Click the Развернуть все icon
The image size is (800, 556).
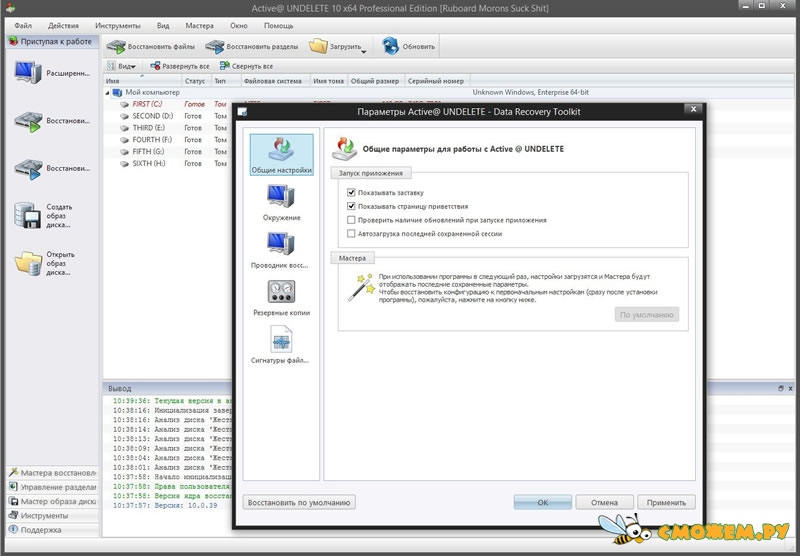155,66
